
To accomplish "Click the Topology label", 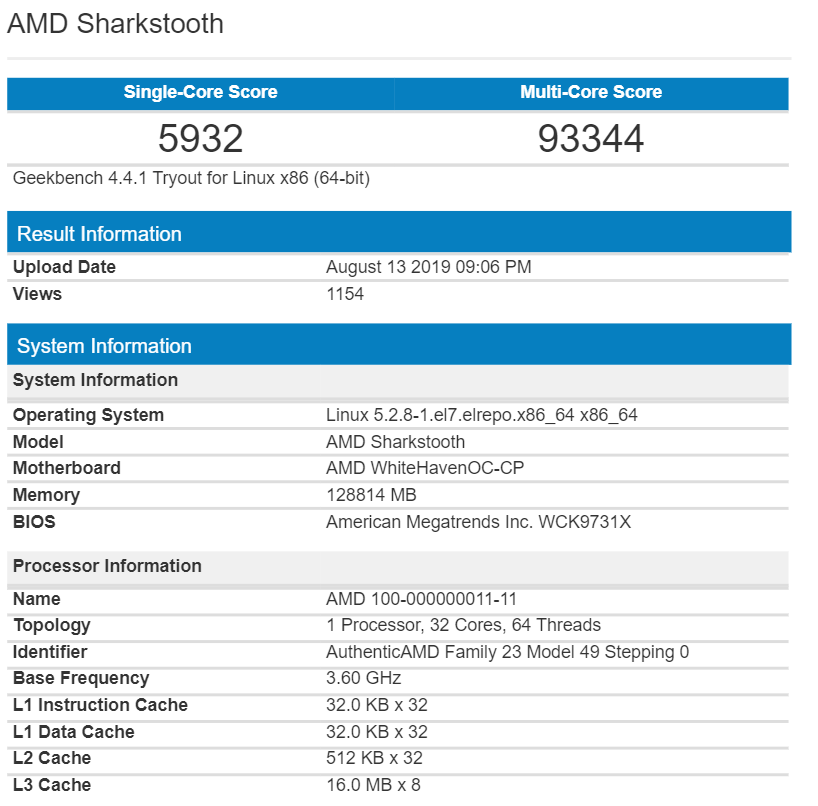I will [52, 625].
